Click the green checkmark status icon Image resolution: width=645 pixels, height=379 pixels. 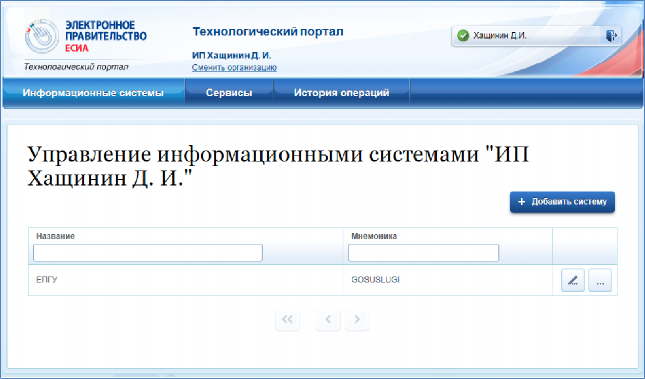tap(463, 36)
